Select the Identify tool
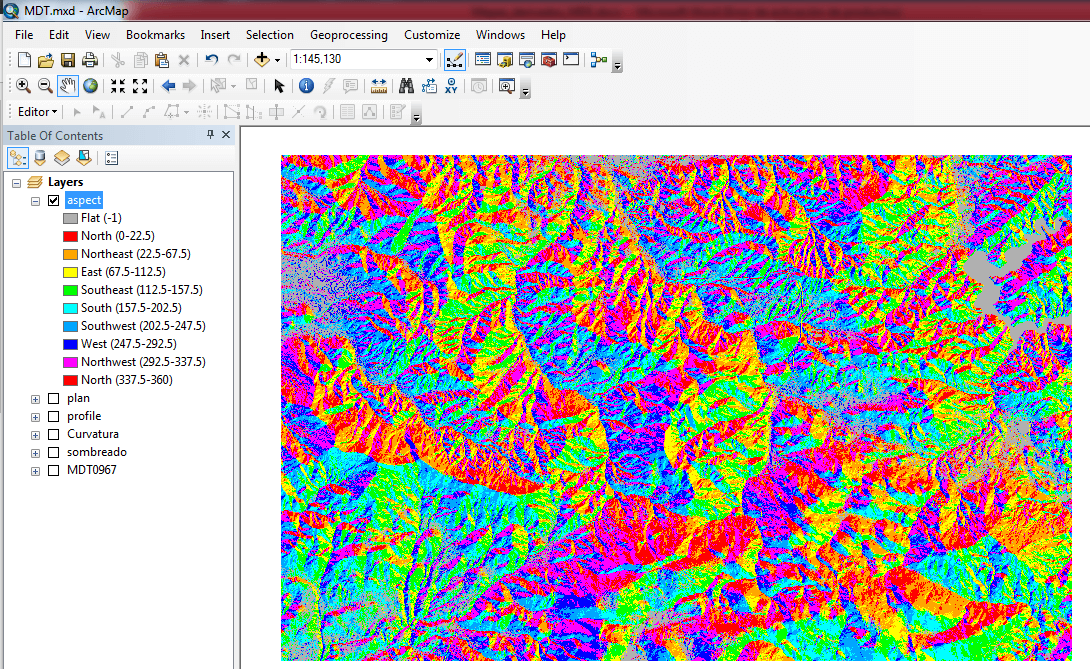This screenshot has height=669, width=1090. pos(307,86)
